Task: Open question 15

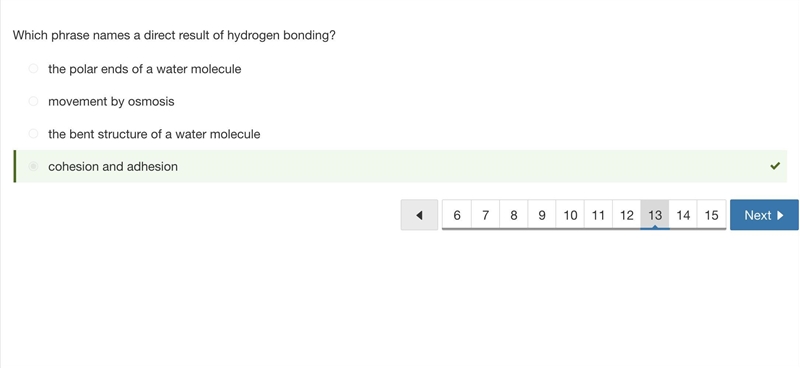Action: tap(711, 215)
